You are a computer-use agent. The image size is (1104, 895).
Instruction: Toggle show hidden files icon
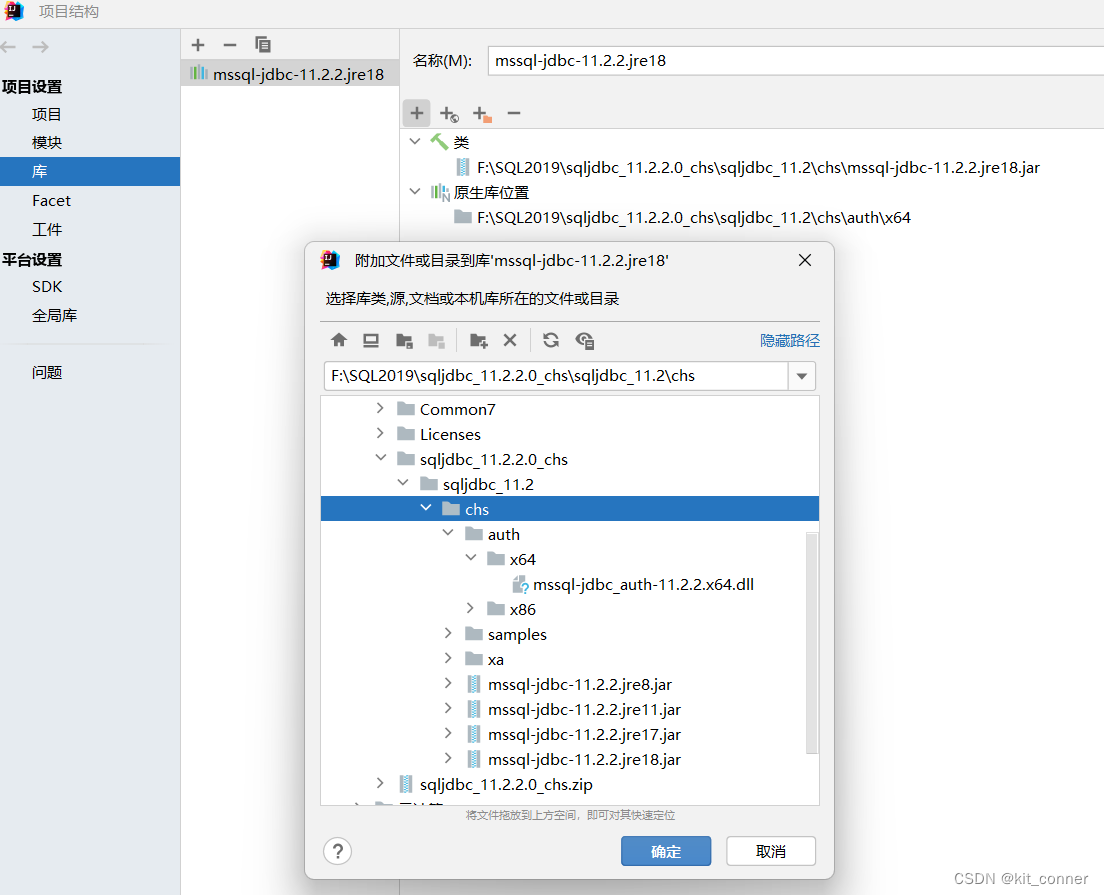(x=585, y=341)
